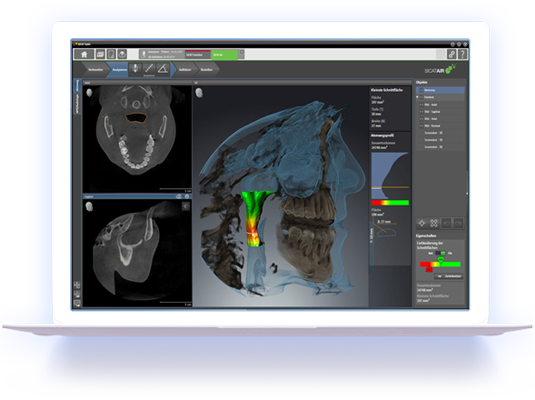
Task: Go to the Bestellen workflow step
Action: [206, 70]
